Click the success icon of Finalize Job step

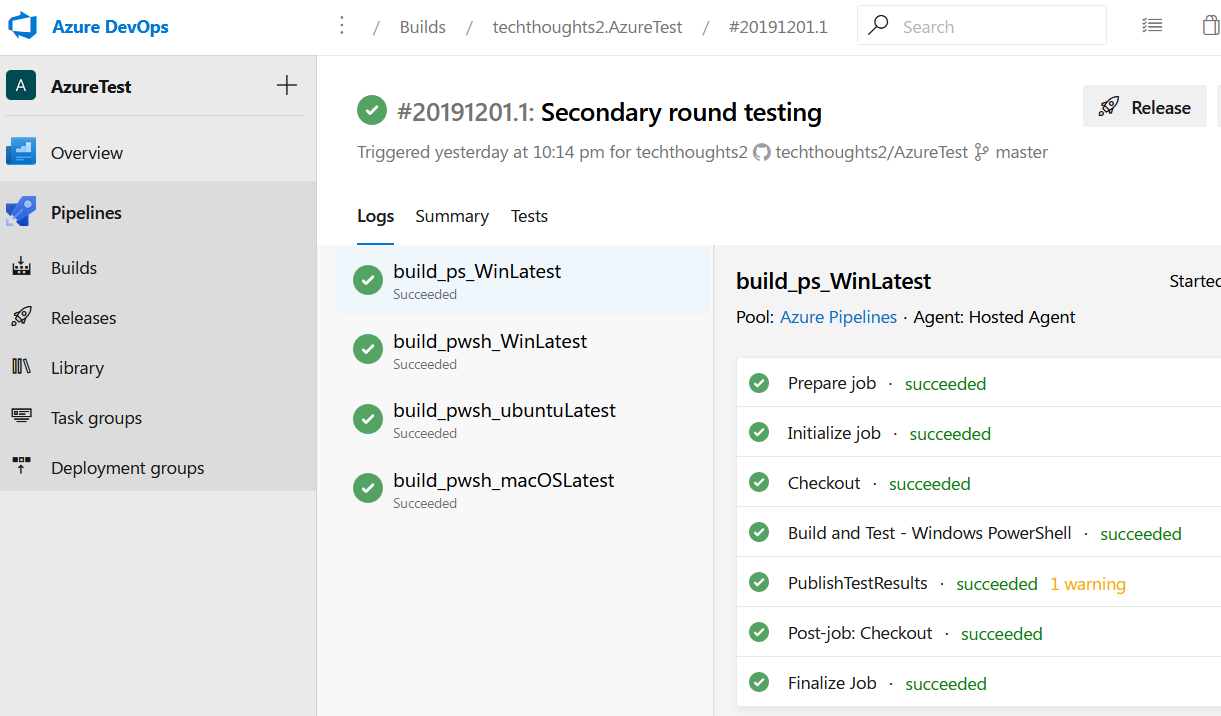(759, 683)
